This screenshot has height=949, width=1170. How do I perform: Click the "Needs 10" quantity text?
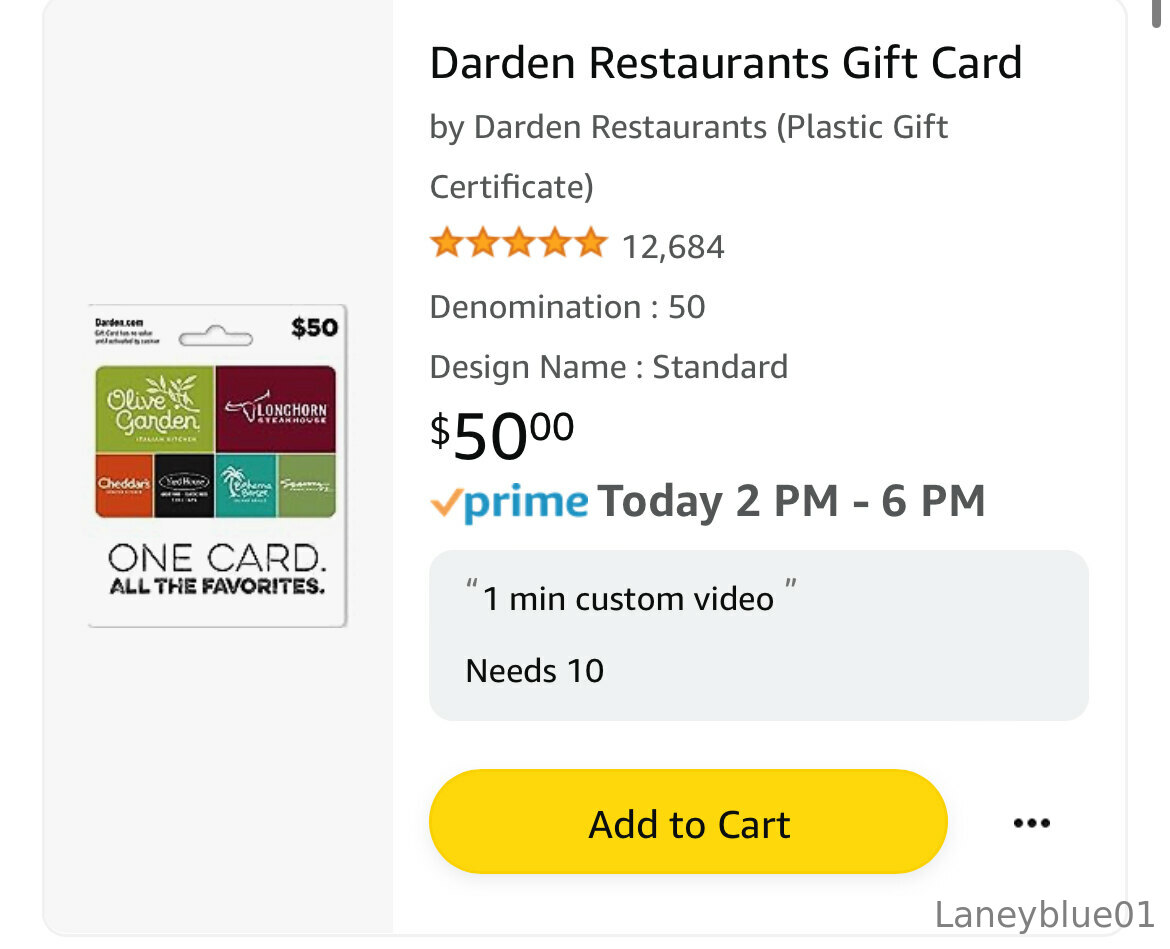(534, 671)
